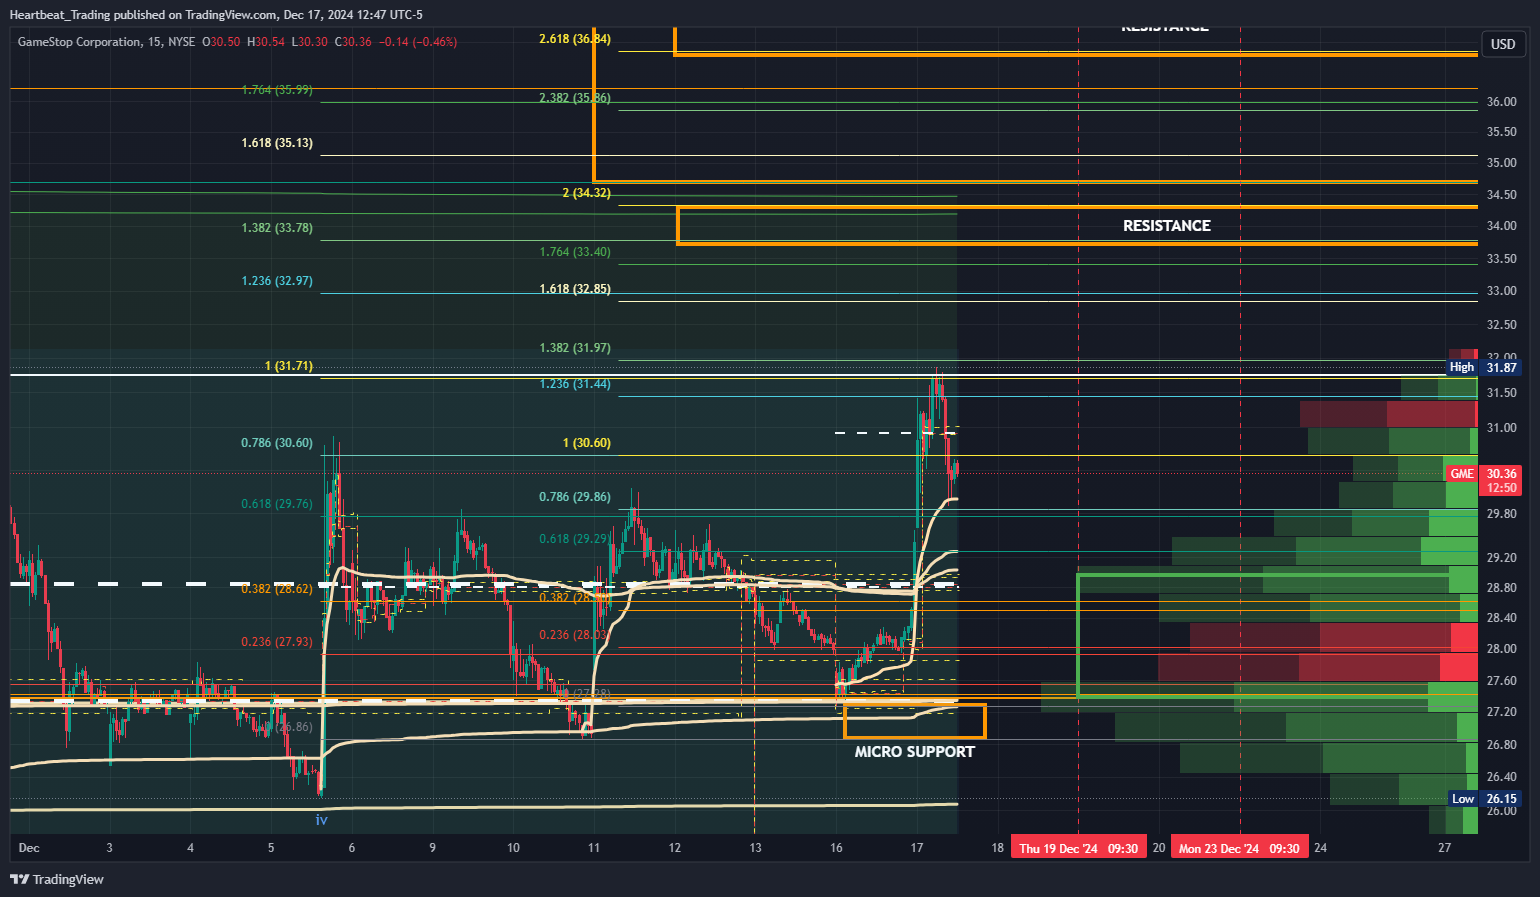Viewport: 1540px width, 897px height.
Task: Click the 1 (31.71) Fibonacci label
Action: coord(289,366)
